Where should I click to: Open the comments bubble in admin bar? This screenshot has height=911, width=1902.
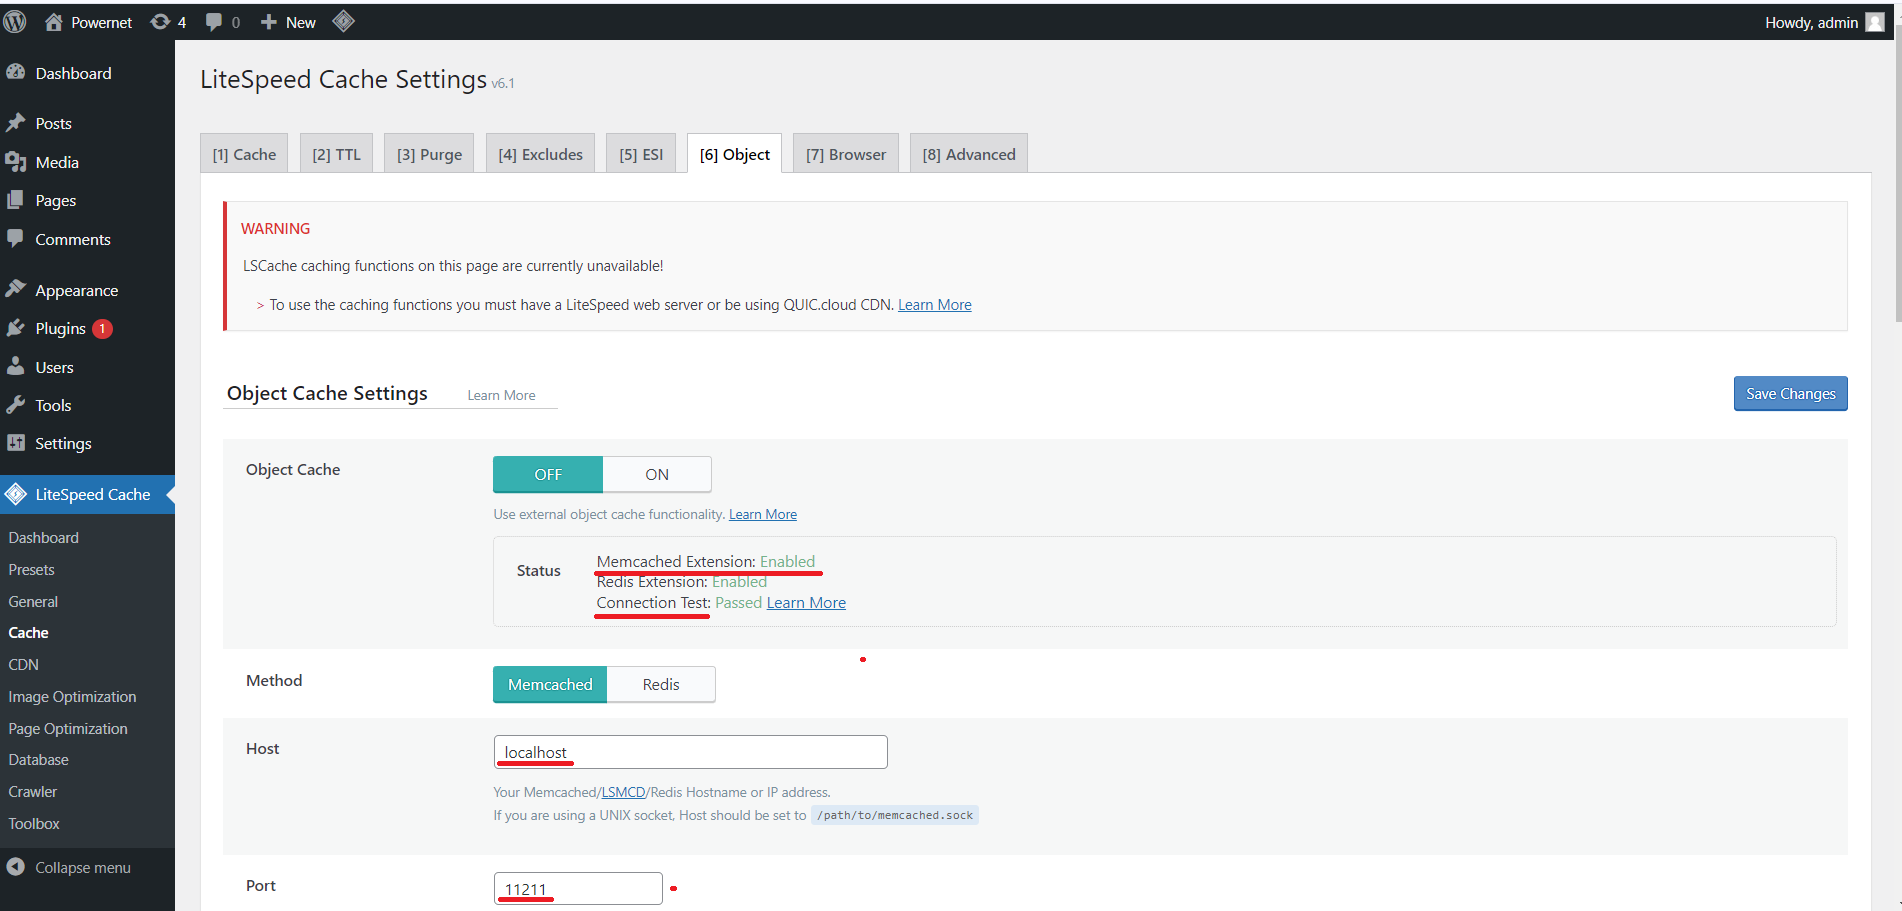[214, 22]
